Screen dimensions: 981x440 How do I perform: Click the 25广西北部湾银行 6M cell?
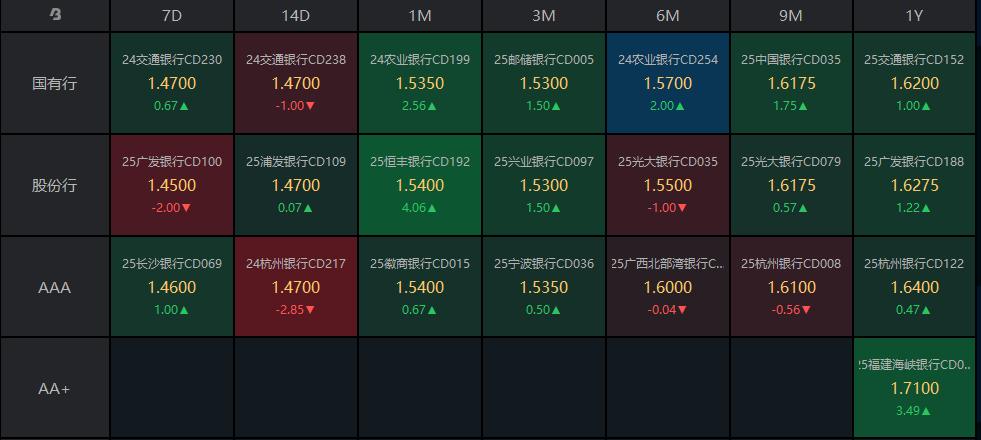[668, 287]
